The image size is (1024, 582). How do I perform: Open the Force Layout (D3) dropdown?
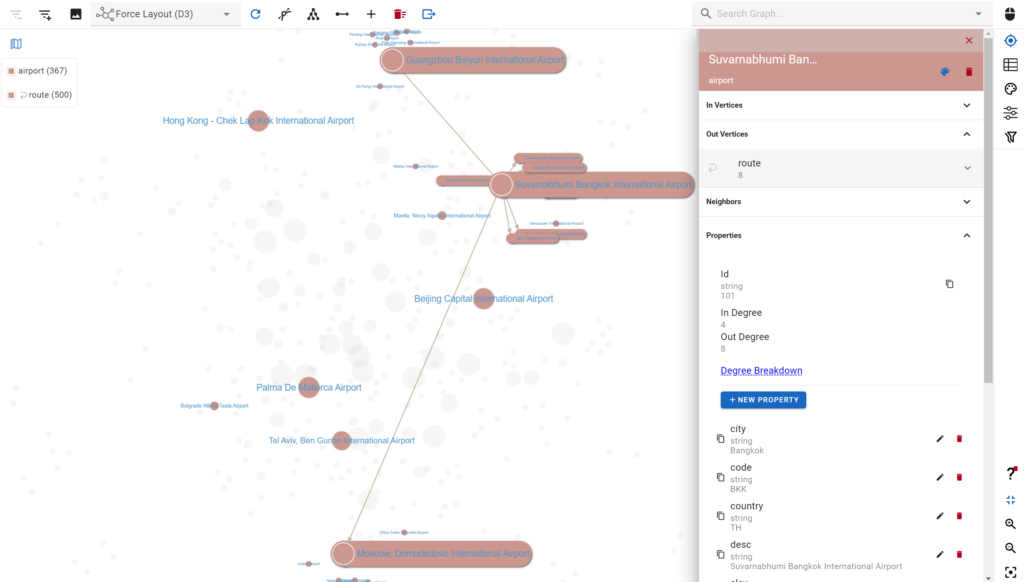(165, 14)
